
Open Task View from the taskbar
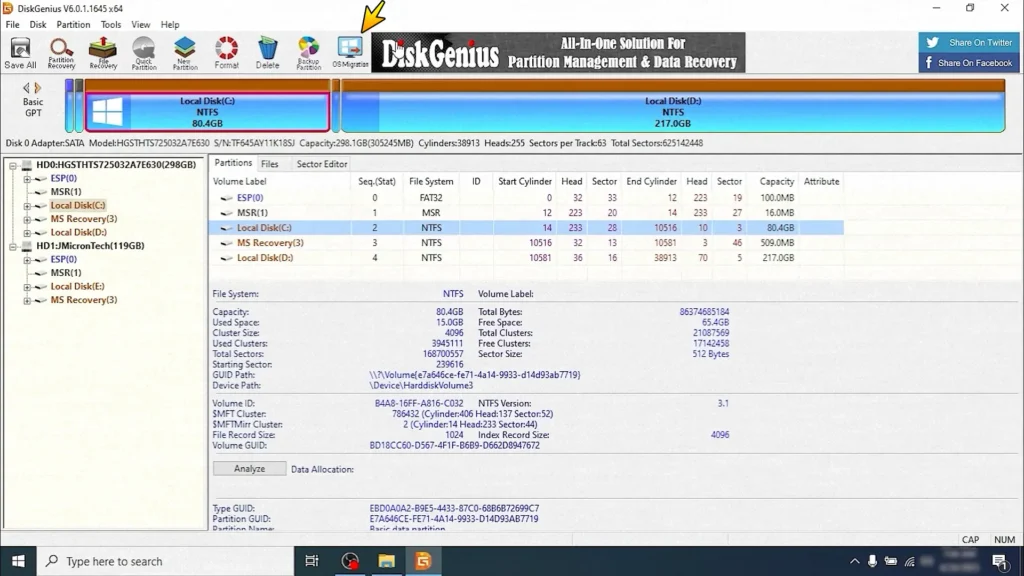click(312, 561)
